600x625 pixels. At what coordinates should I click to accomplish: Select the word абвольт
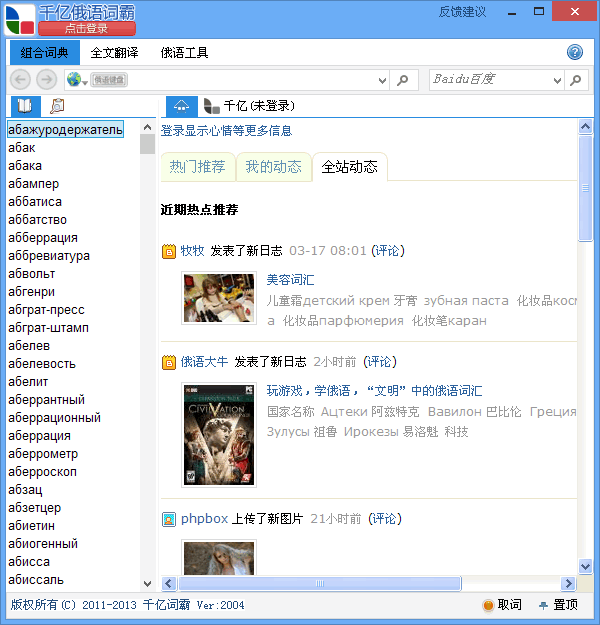31,274
